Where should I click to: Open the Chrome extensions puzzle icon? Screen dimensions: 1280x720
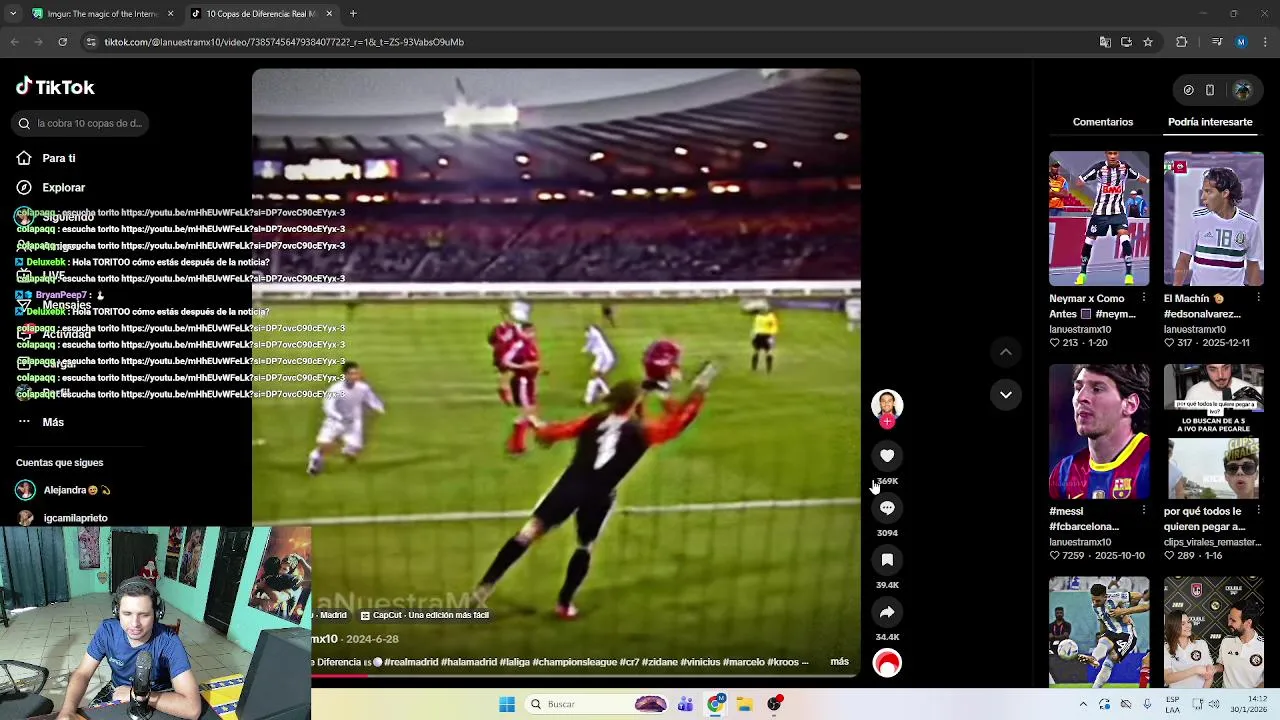[1182, 42]
